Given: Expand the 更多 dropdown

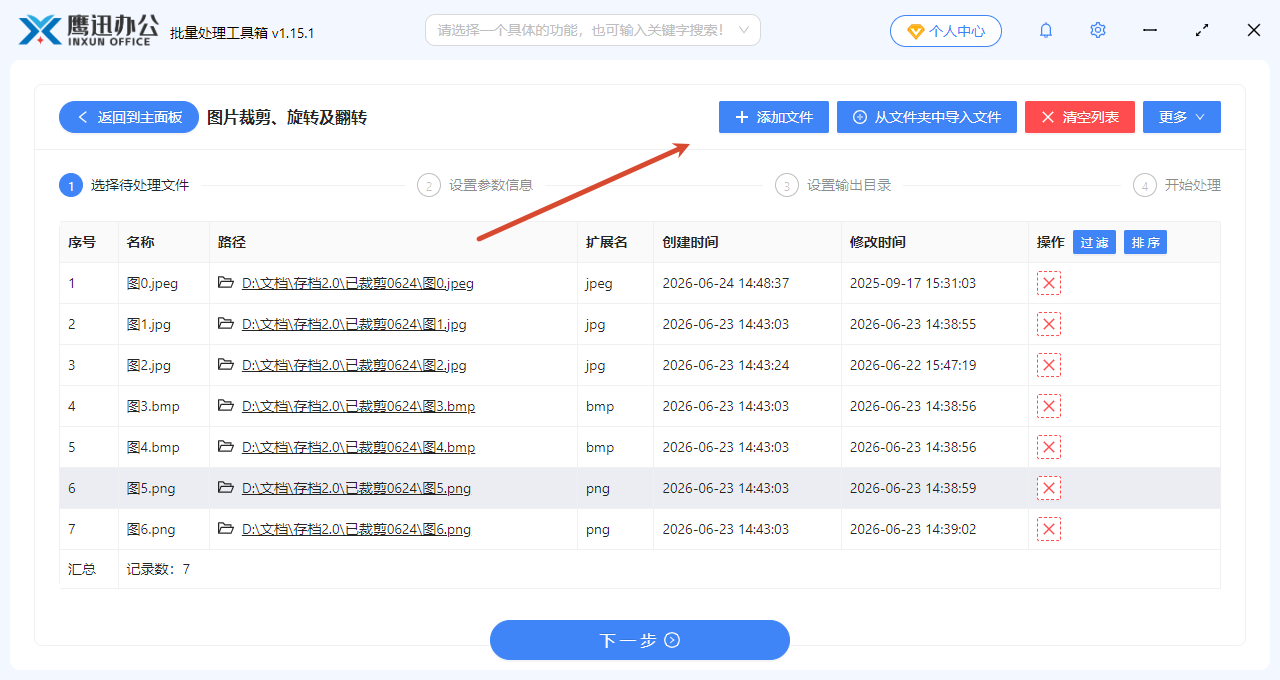Looking at the screenshot, I should click(x=1182, y=117).
